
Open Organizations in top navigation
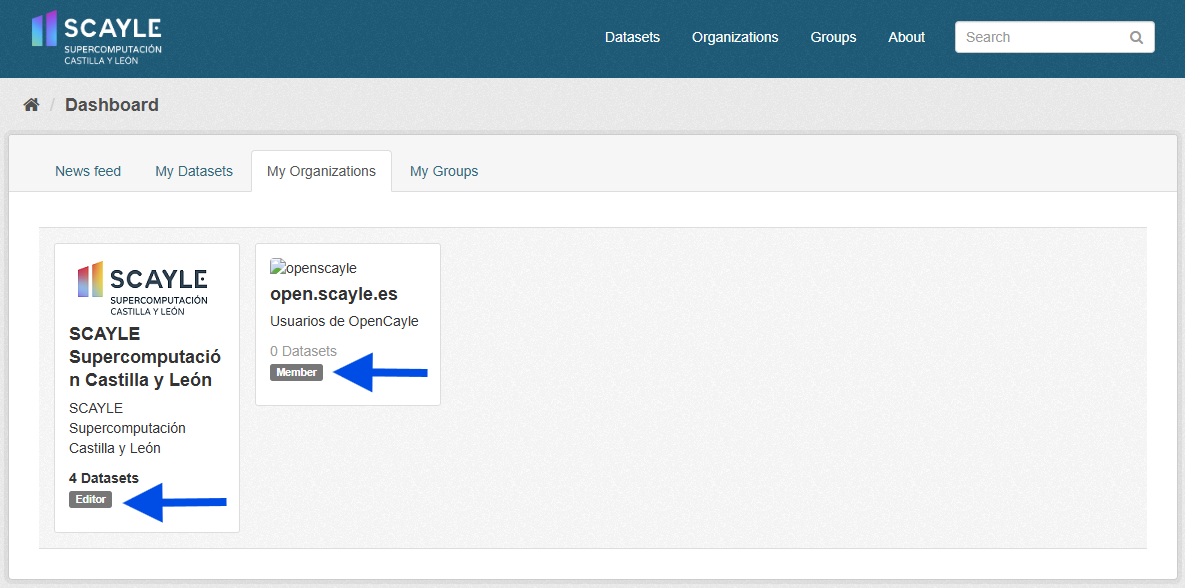coord(735,37)
